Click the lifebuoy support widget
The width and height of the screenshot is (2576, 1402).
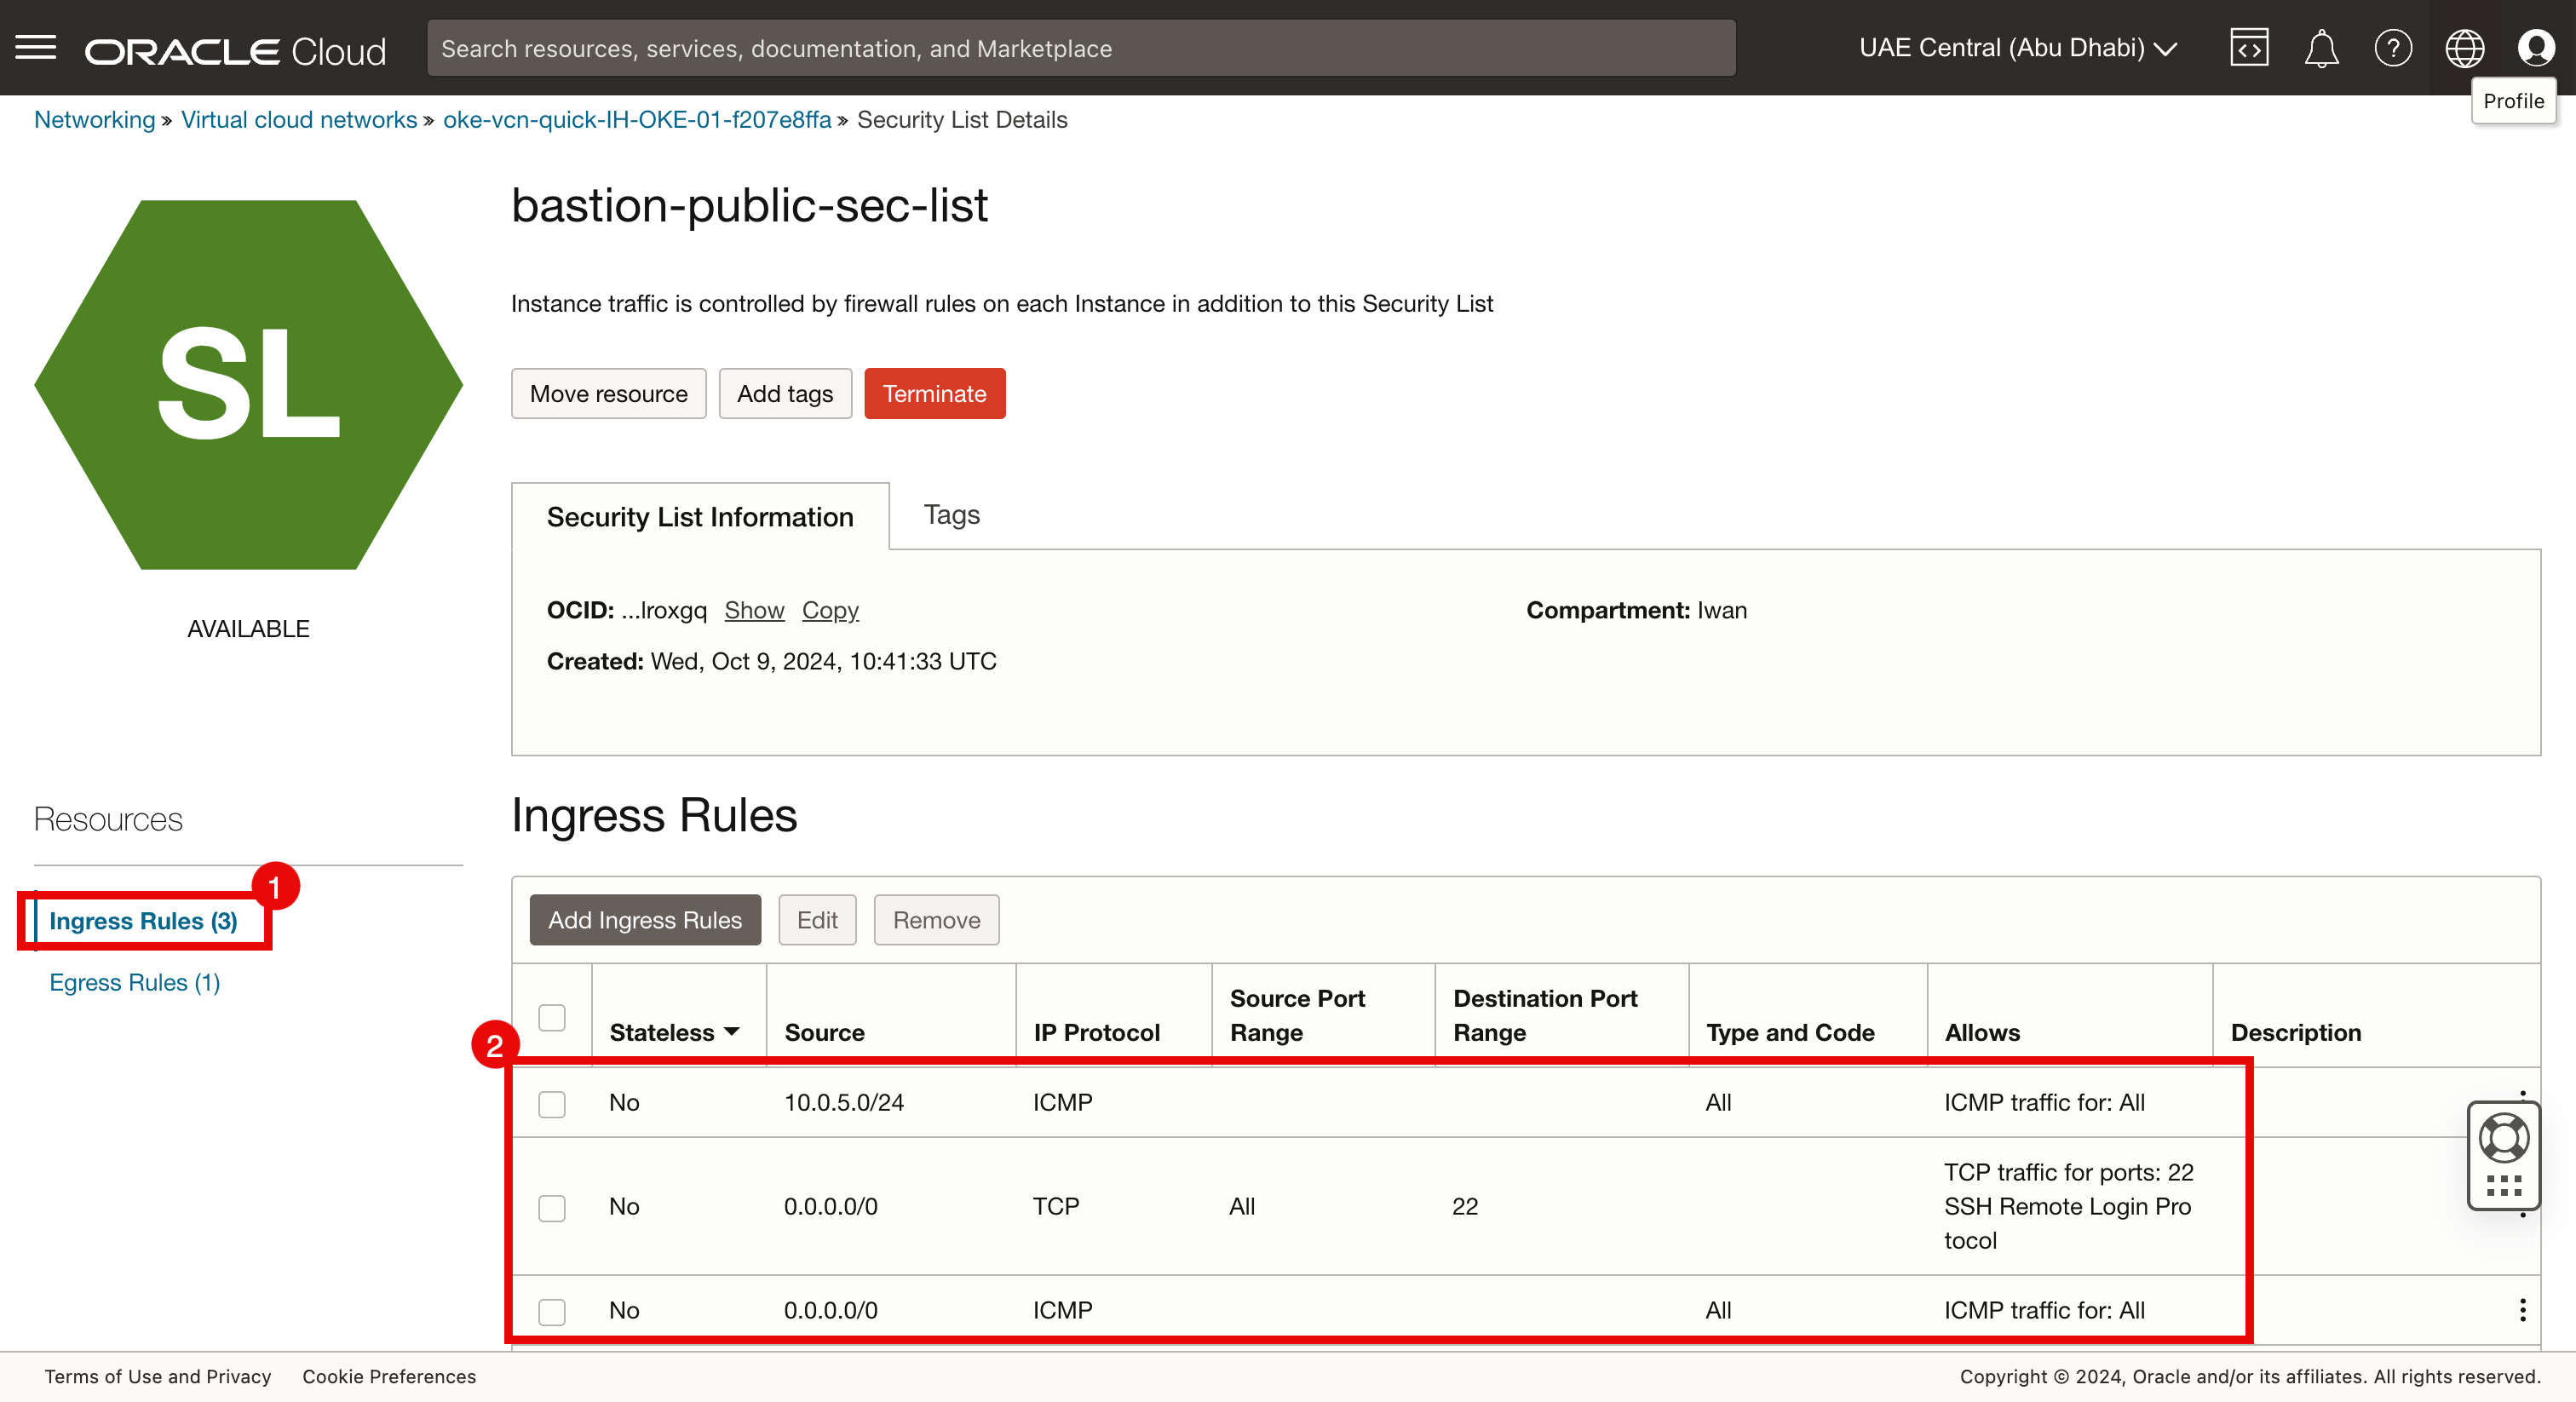(x=2503, y=1138)
